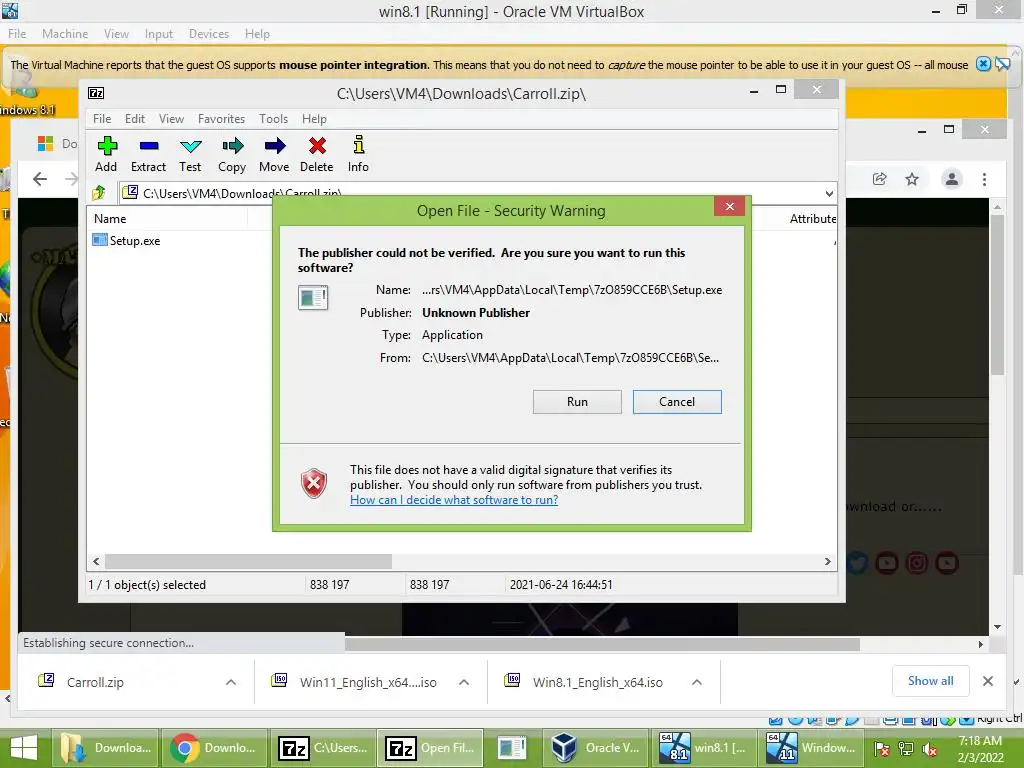Open the Windows Start button
The width and height of the screenshot is (1024, 768).
coord(24,748)
